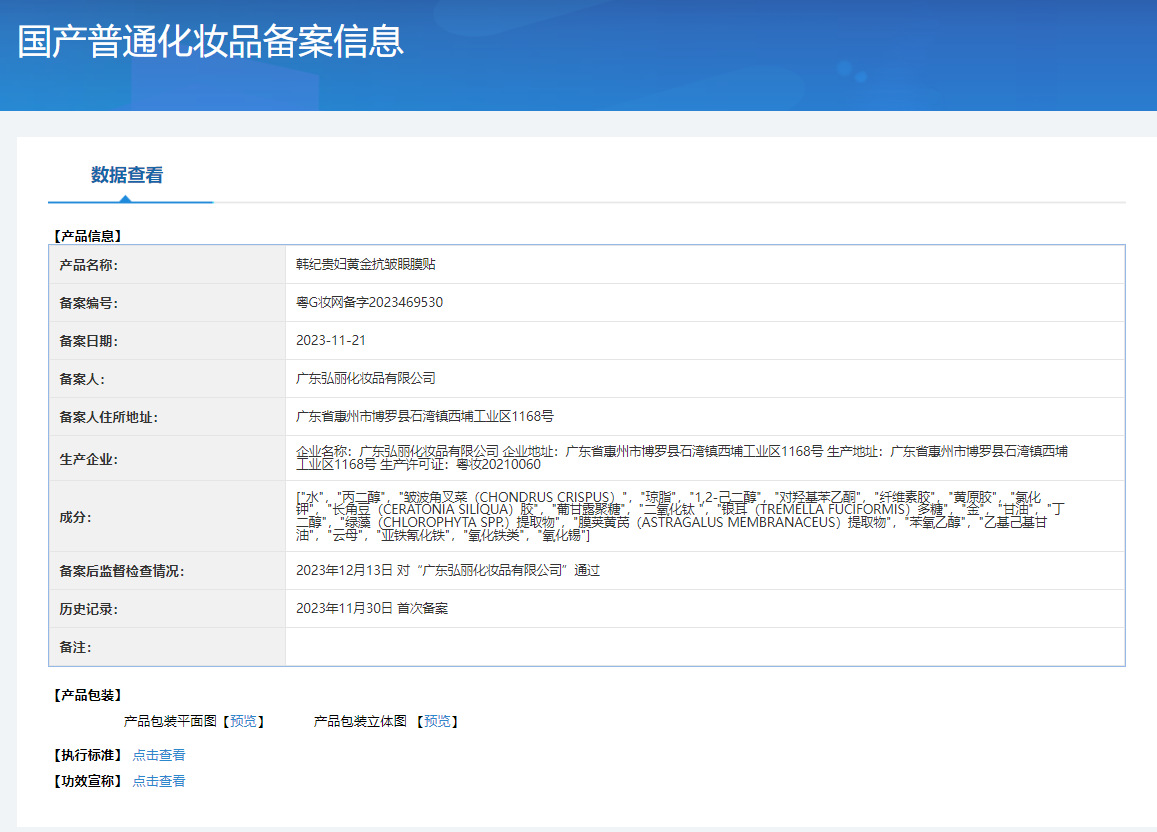Click the 产品包装立体图 label text
The image size is (1157, 832).
click(360, 721)
